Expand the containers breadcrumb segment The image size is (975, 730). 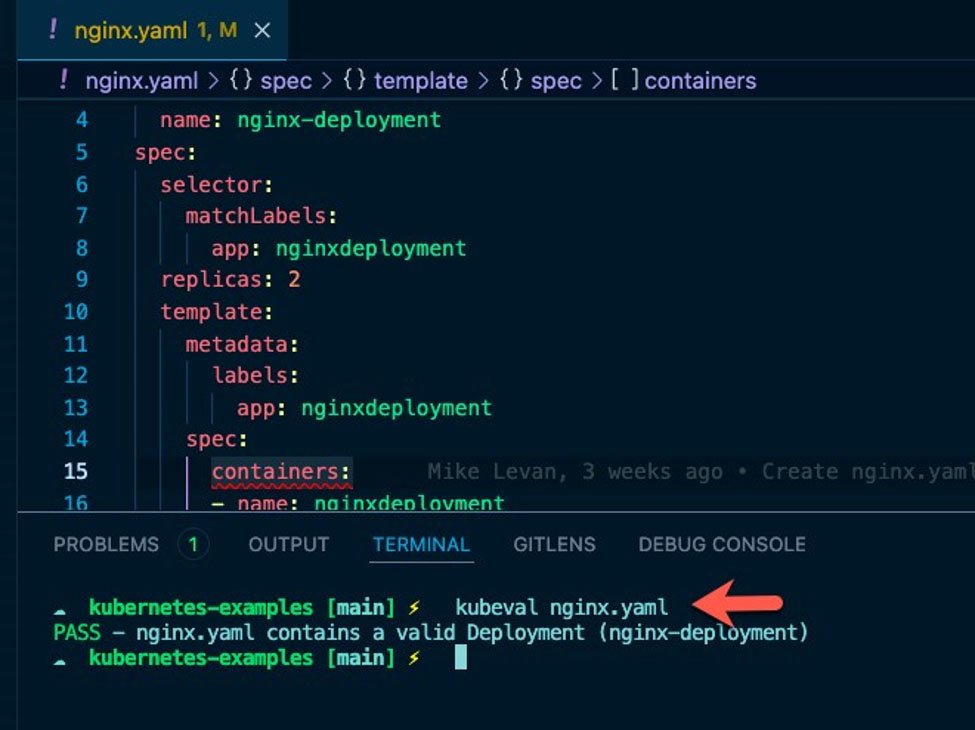coord(700,81)
